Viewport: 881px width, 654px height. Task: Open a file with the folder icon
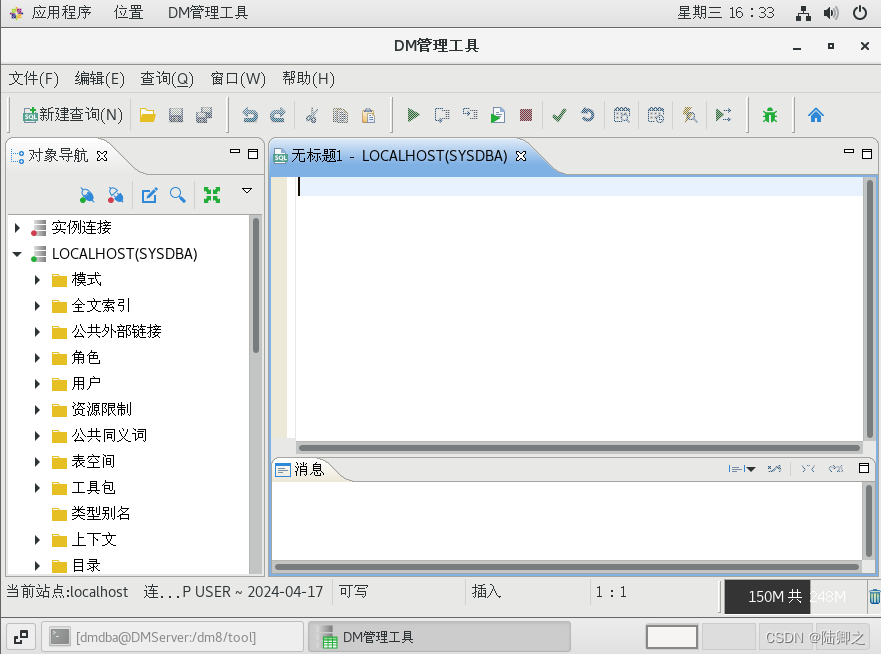click(x=148, y=115)
